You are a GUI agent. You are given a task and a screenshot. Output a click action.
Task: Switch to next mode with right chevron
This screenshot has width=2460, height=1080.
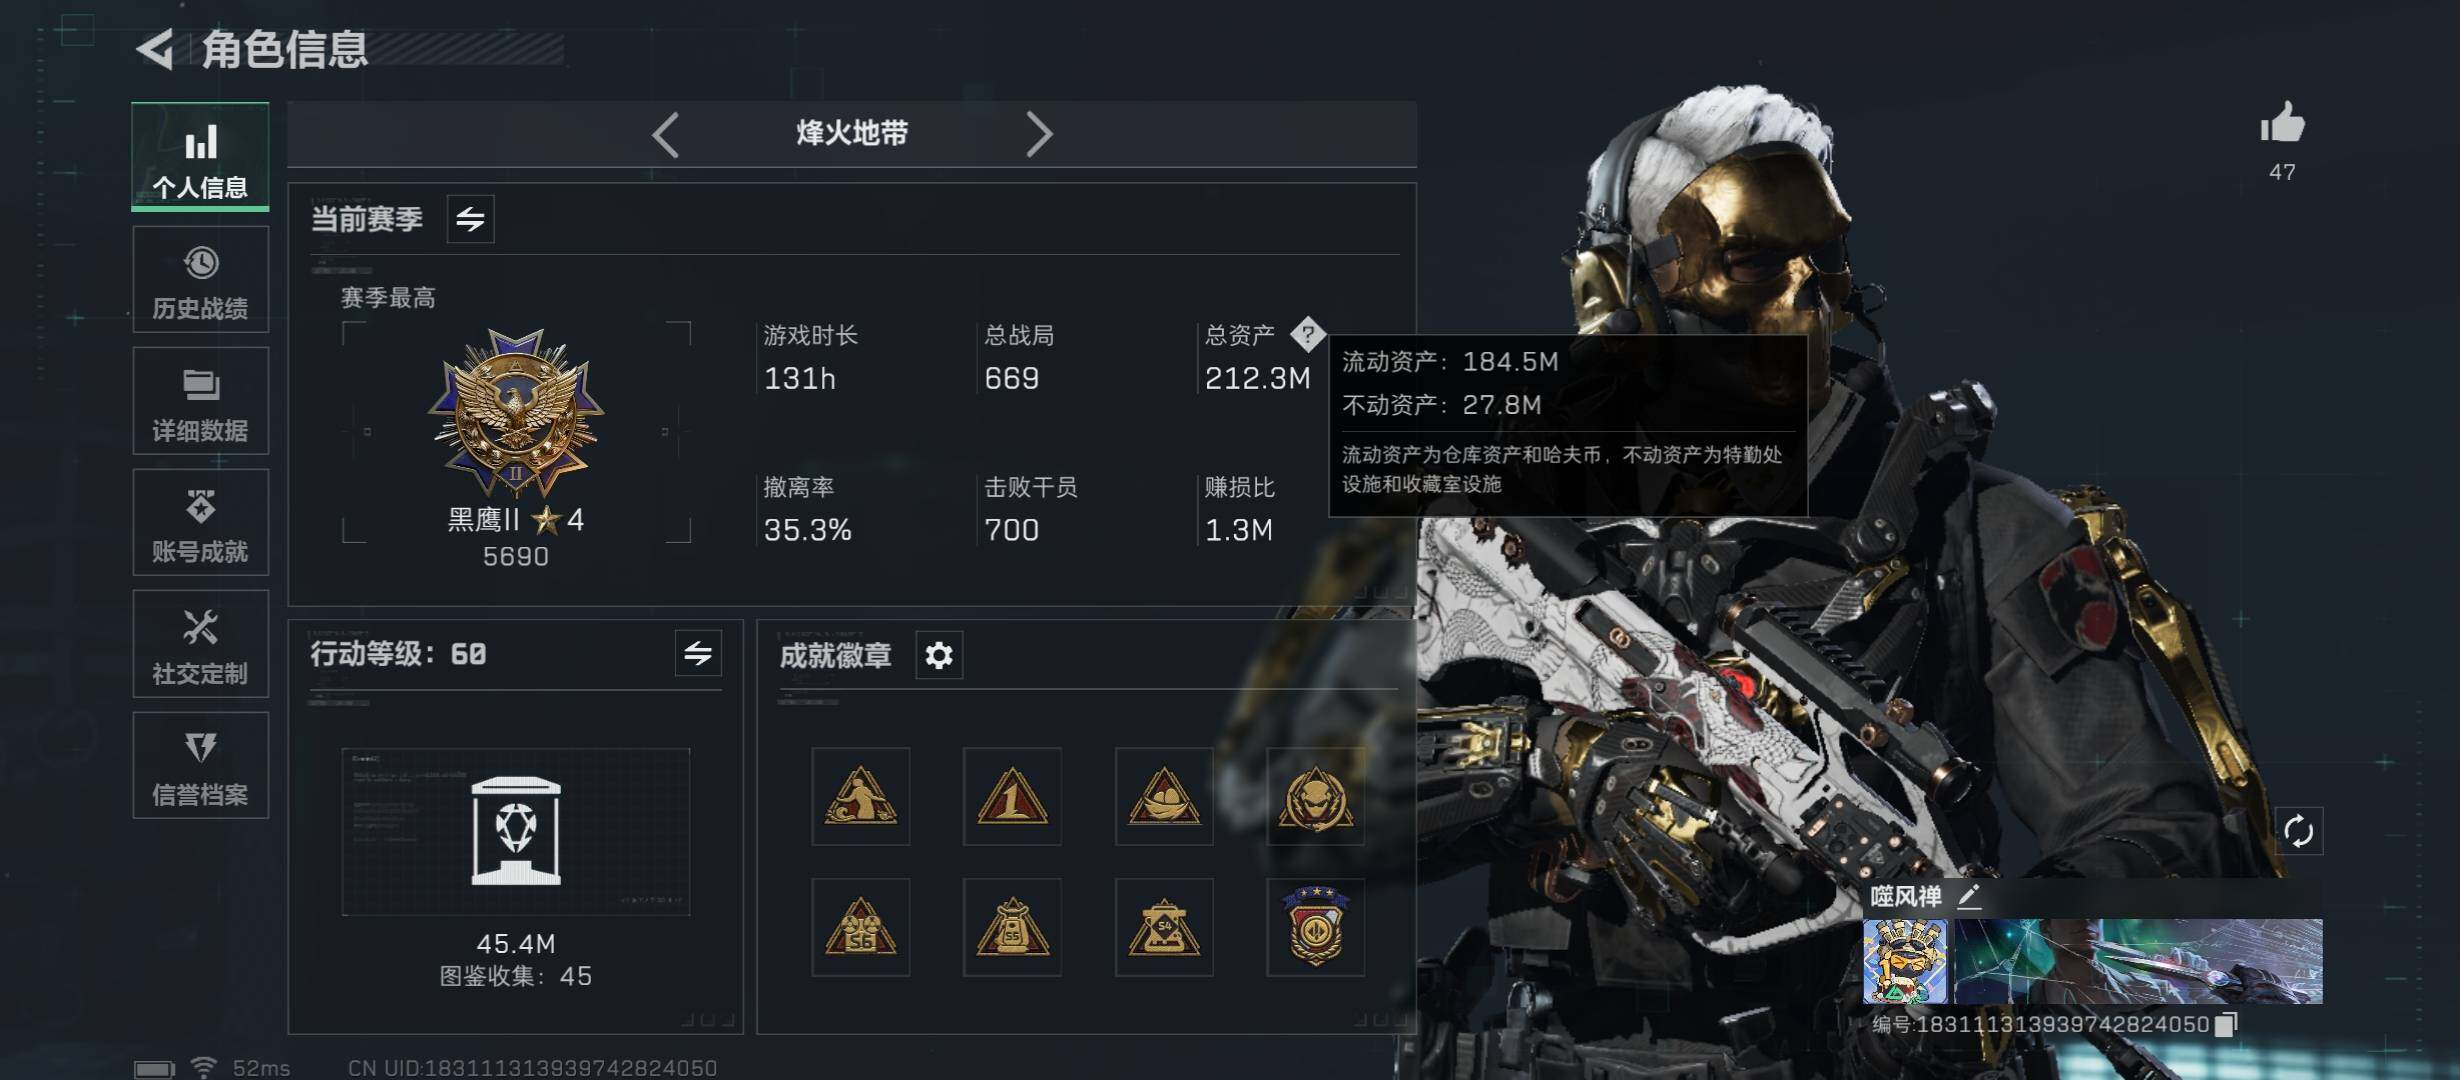[x=1039, y=134]
